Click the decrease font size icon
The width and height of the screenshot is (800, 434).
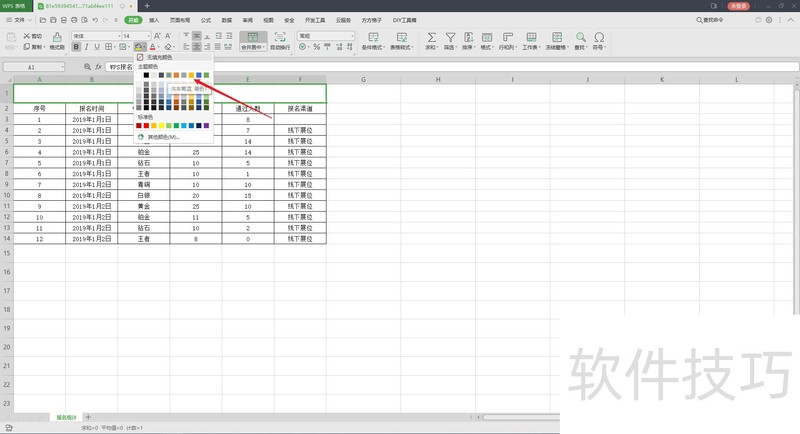point(168,36)
